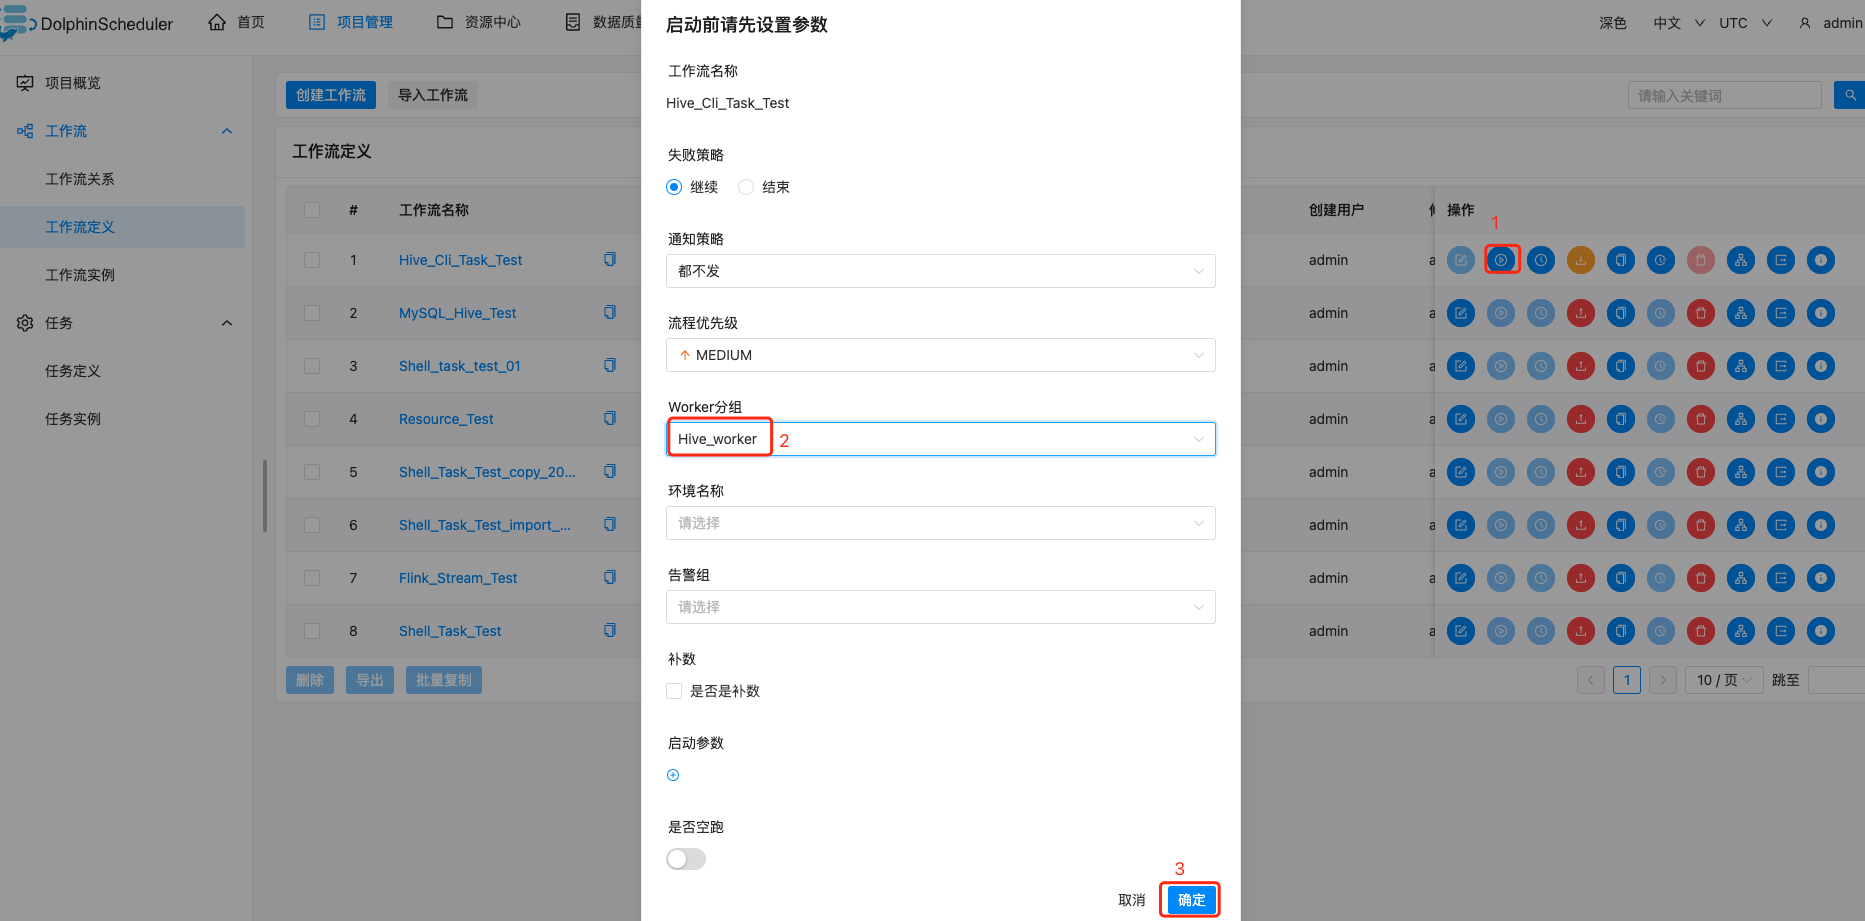Click edit icon for MySQL_Hive_Test workflow
1865x921 pixels.
(1461, 313)
